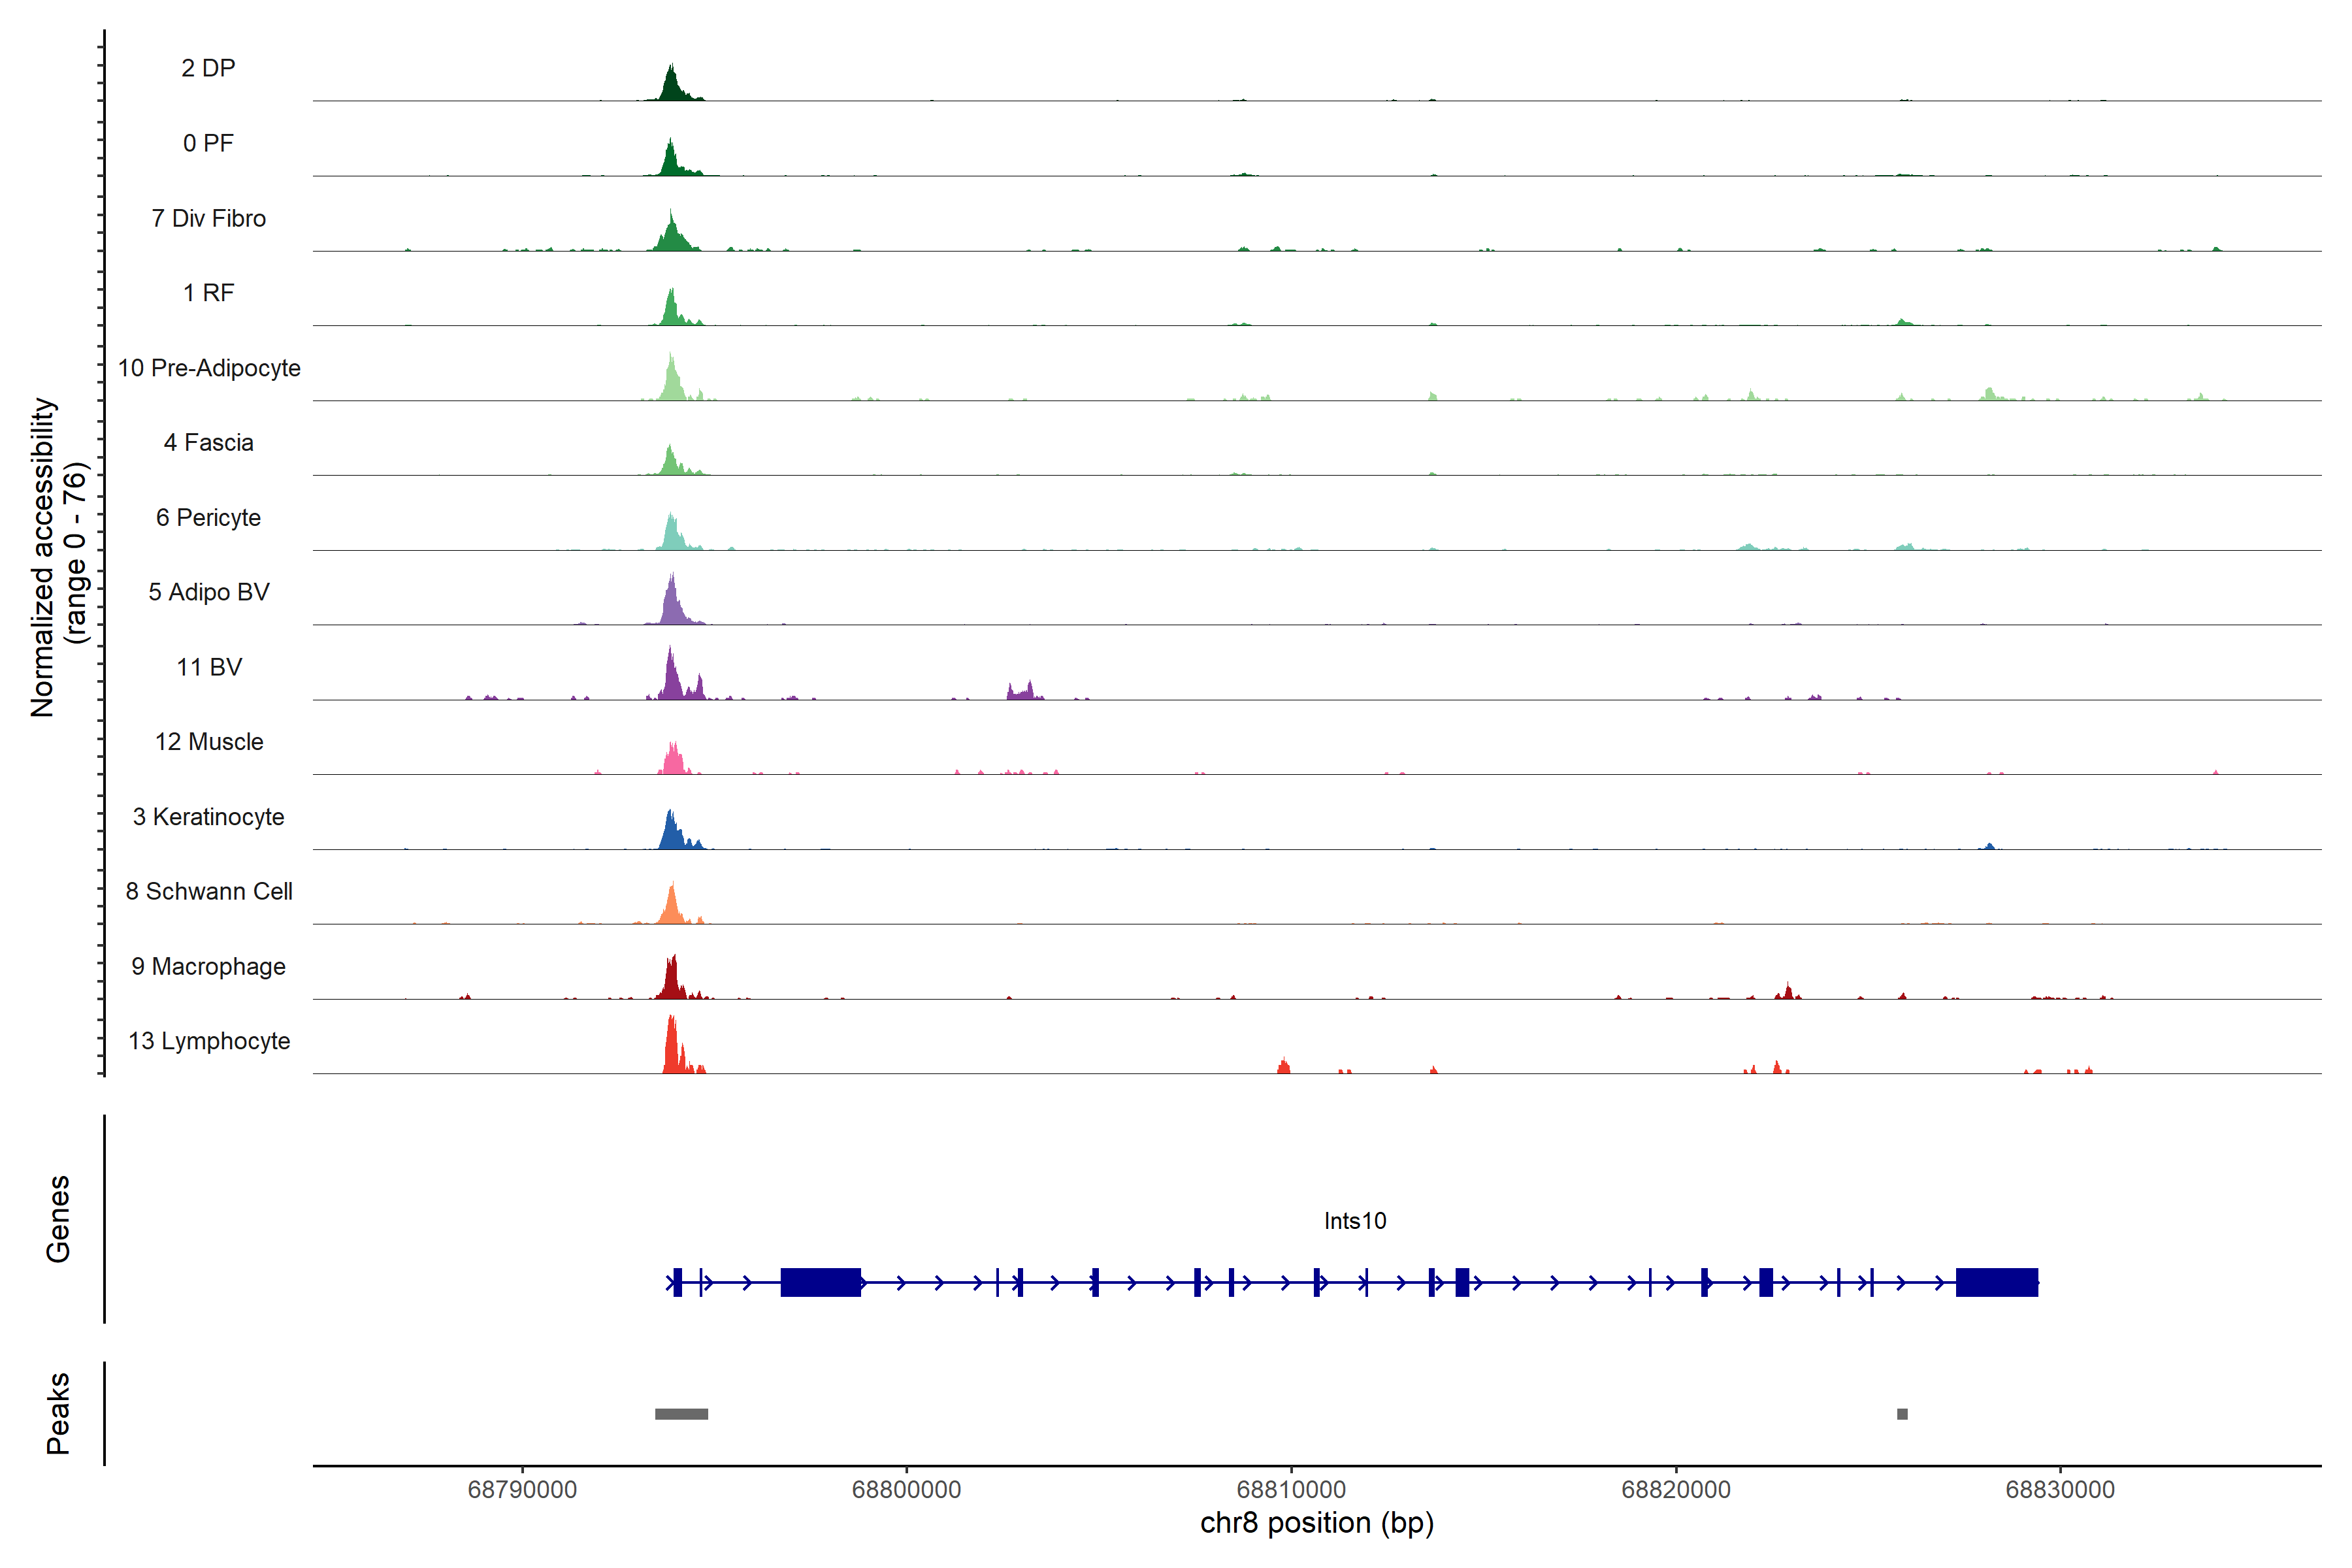Click the first large Ints10 exon block
This screenshot has height=1568, width=2352.
coord(820,1282)
